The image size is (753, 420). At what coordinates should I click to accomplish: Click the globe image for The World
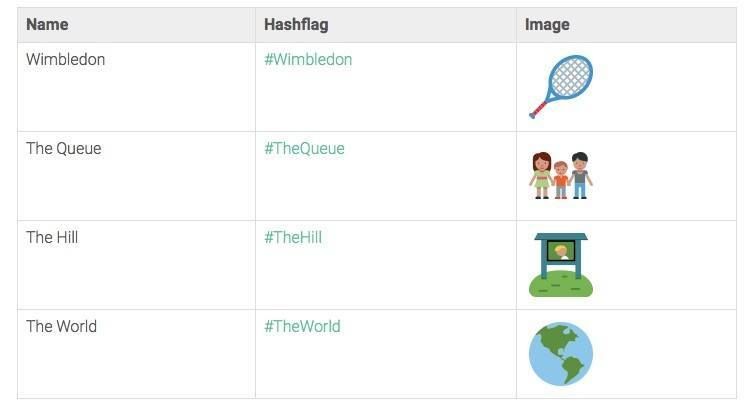point(561,353)
